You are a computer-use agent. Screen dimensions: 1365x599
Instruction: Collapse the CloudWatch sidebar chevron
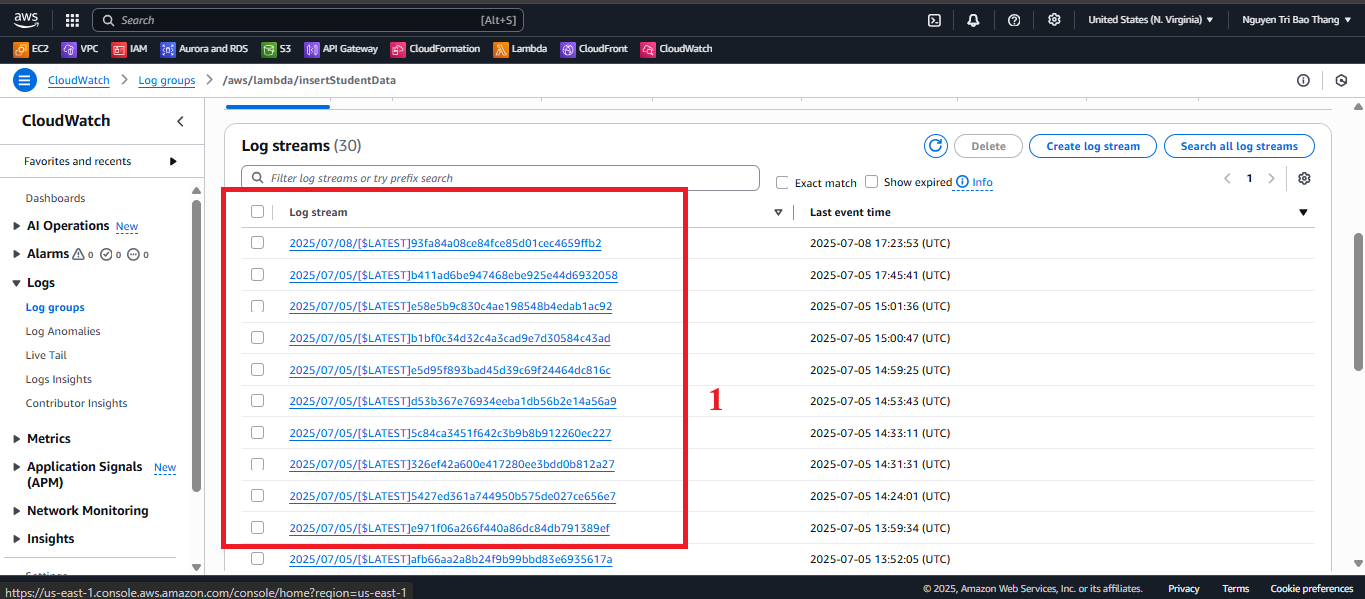(180, 121)
